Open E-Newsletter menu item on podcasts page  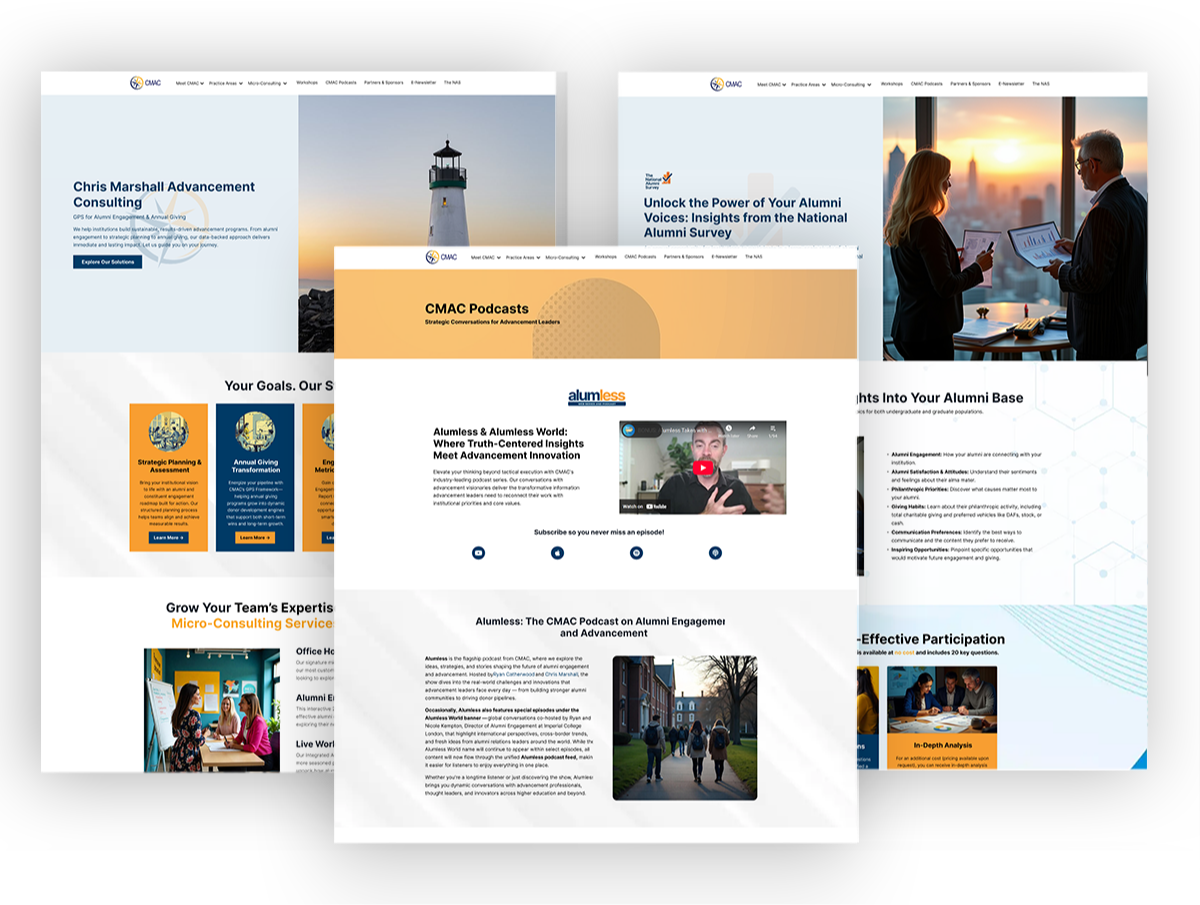(725, 257)
